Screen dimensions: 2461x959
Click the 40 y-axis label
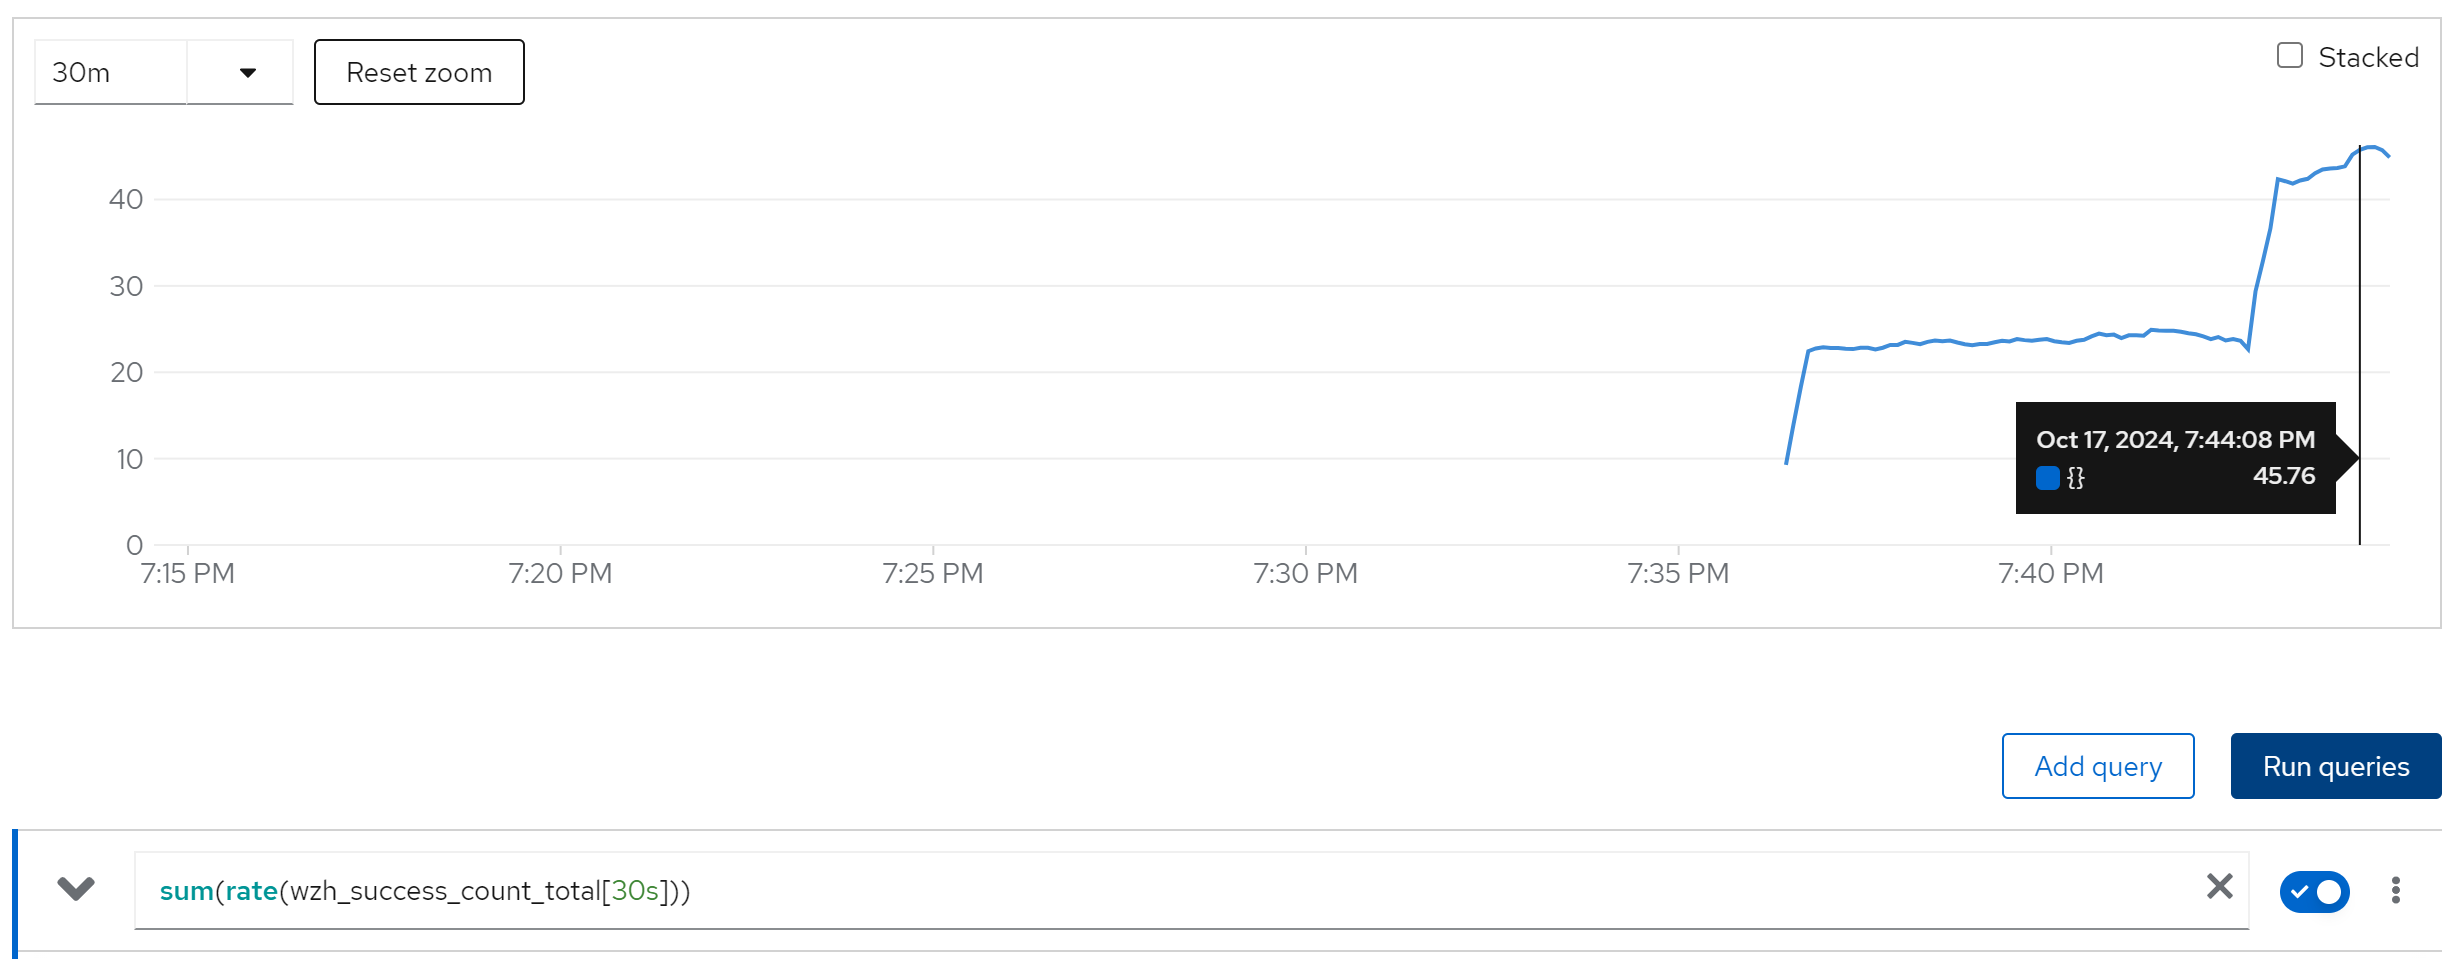pos(126,199)
